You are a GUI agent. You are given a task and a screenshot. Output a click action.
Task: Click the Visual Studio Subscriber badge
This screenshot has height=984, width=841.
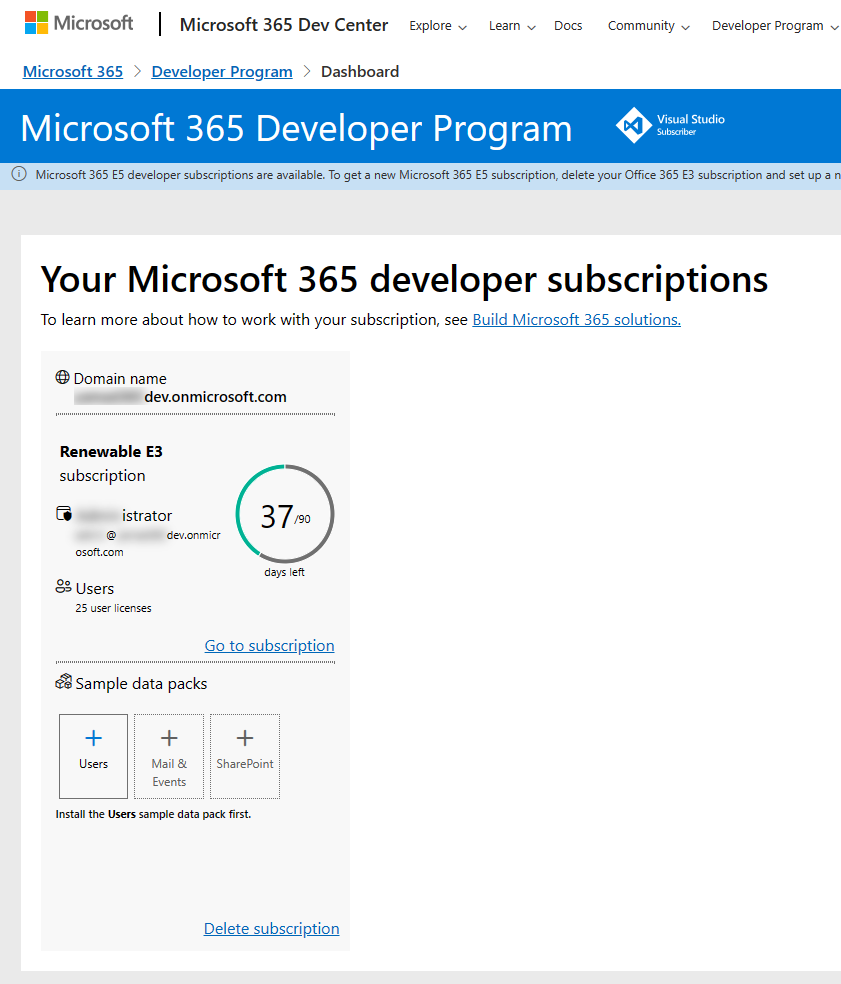tap(670, 125)
